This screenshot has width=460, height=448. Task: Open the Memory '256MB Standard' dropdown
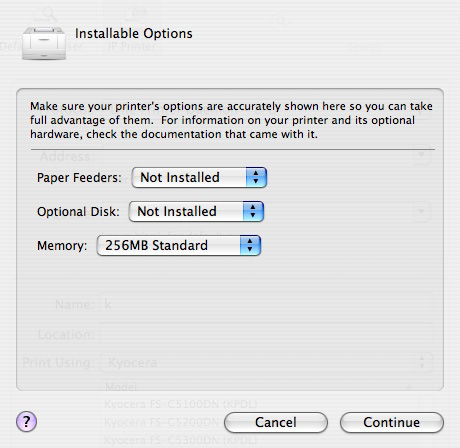click(x=179, y=245)
